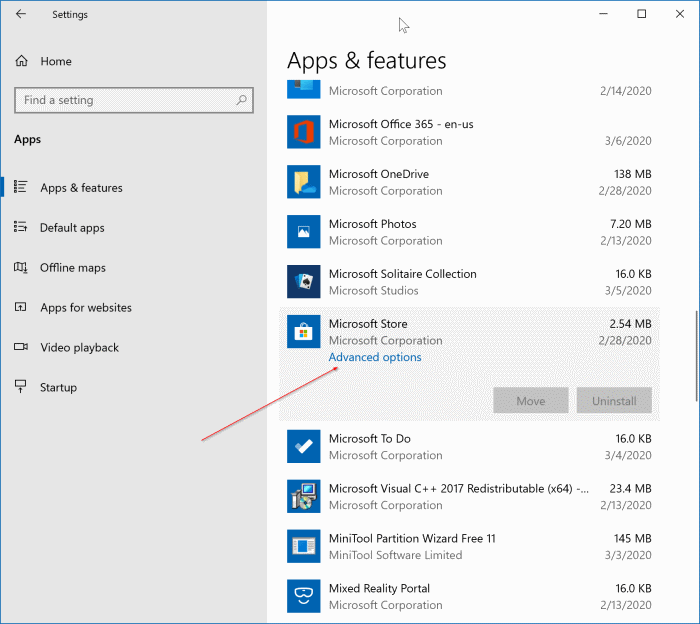Click the Microsoft Store entry title
Image resolution: width=700 pixels, height=624 pixels.
pos(368,324)
